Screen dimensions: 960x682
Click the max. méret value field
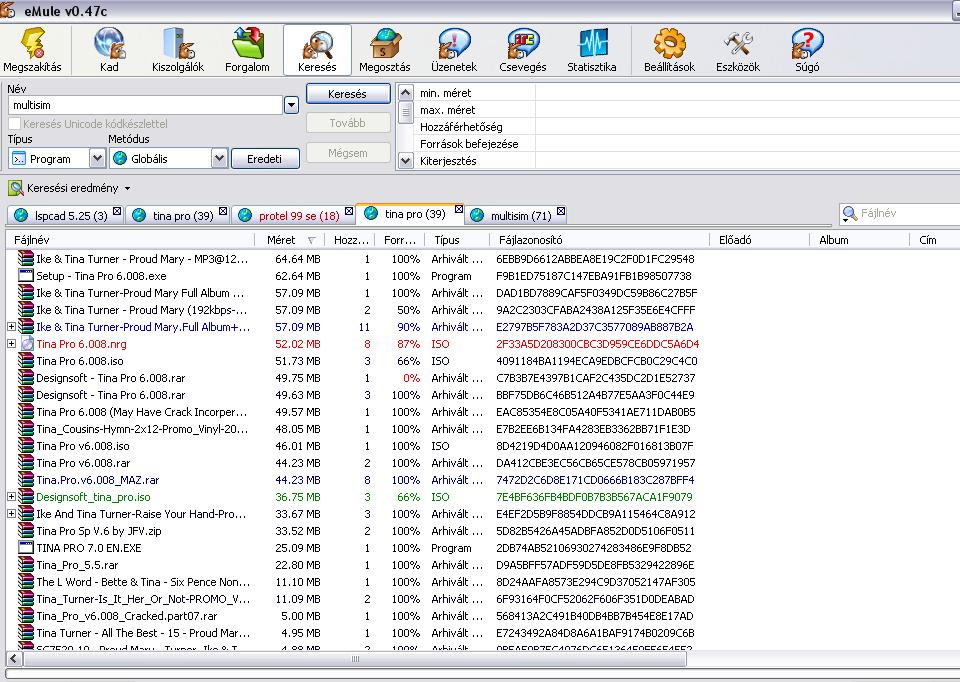(747, 110)
